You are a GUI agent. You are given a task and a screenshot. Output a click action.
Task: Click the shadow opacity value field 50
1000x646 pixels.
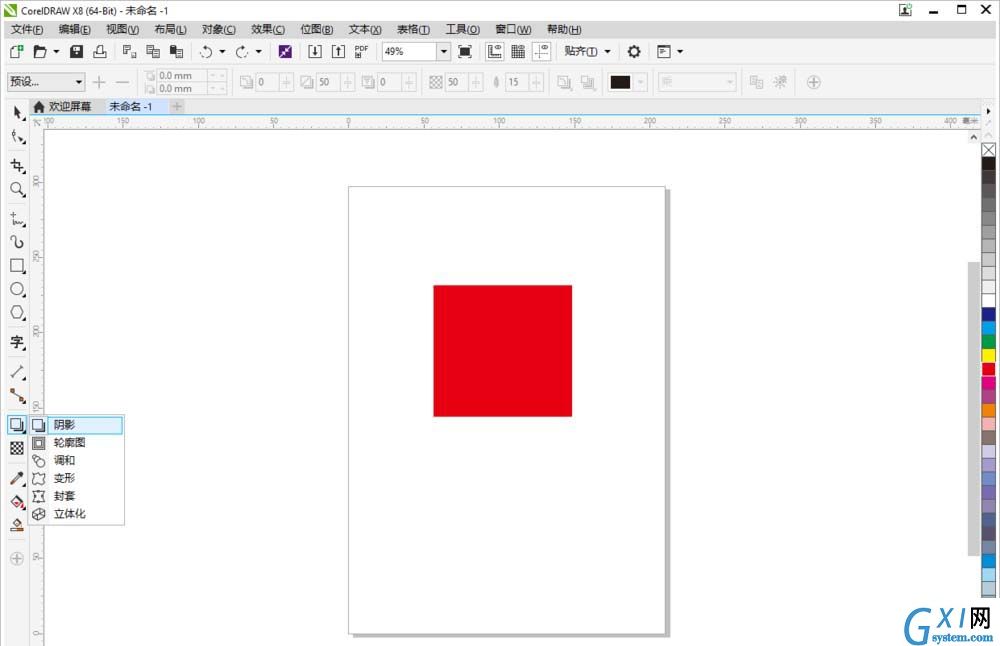click(455, 82)
